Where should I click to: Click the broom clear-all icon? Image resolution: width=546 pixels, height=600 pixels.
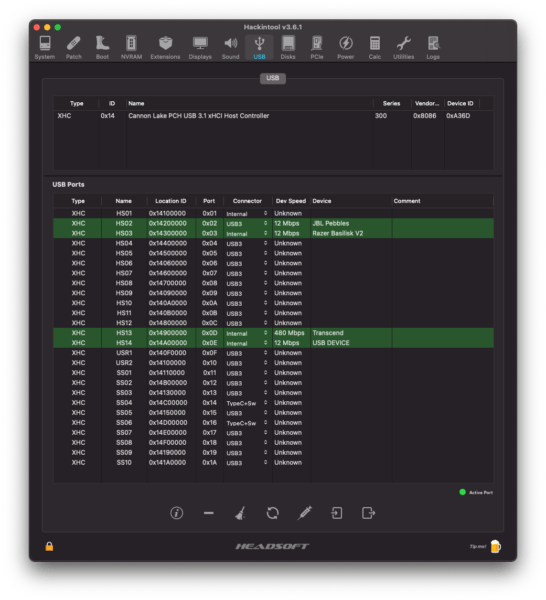[x=240, y=513]
